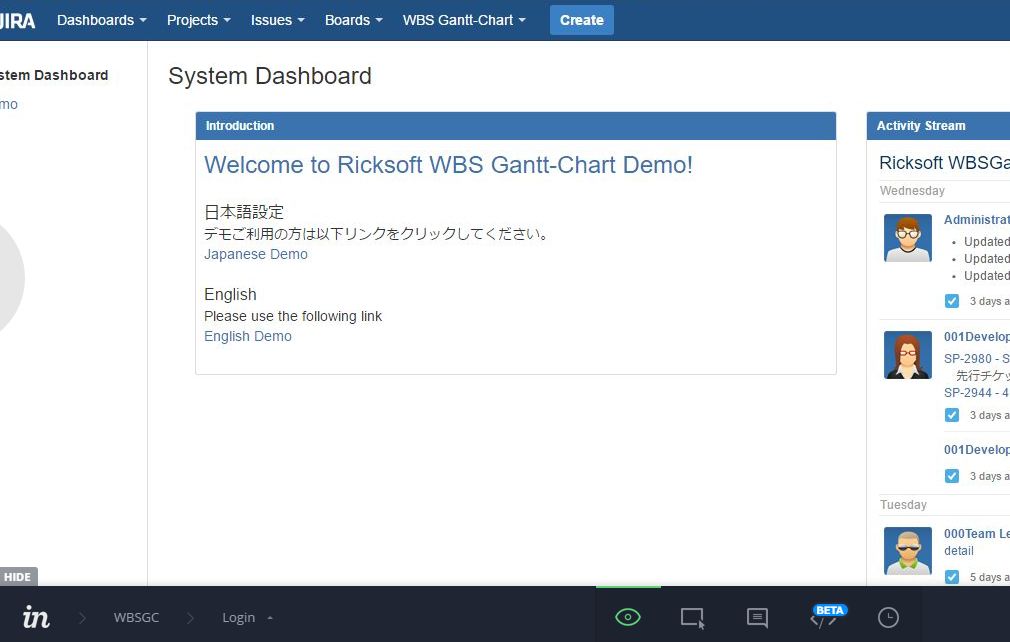Click the blue Create button
This screenshot has width=1010, height=642.
pos(582,20)
